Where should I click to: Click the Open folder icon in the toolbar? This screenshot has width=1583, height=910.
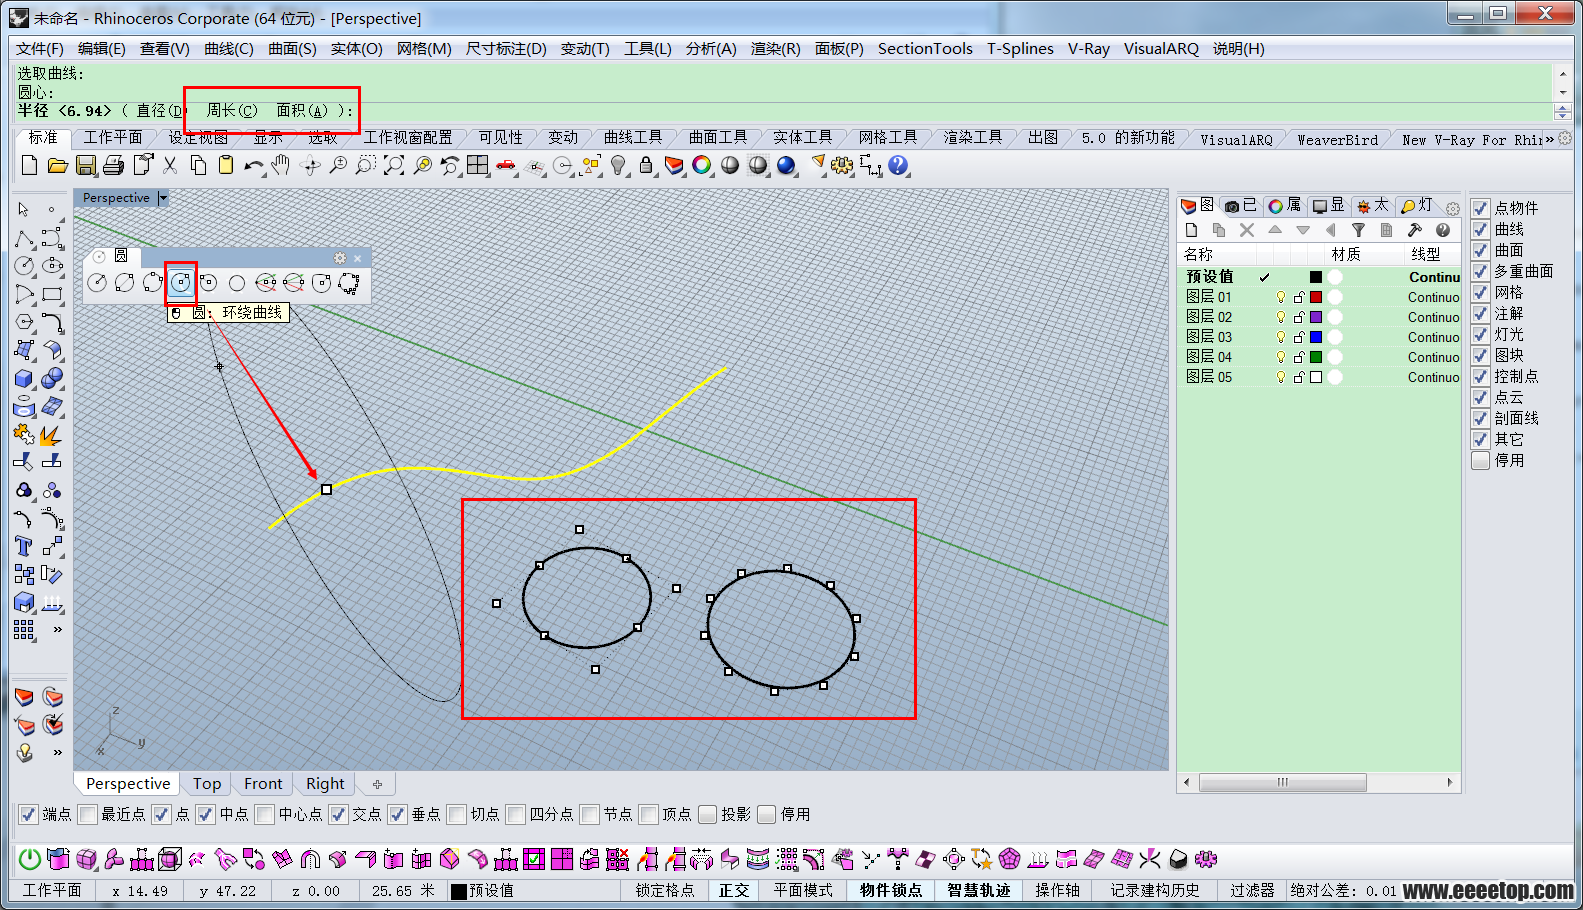coord(58,165)
